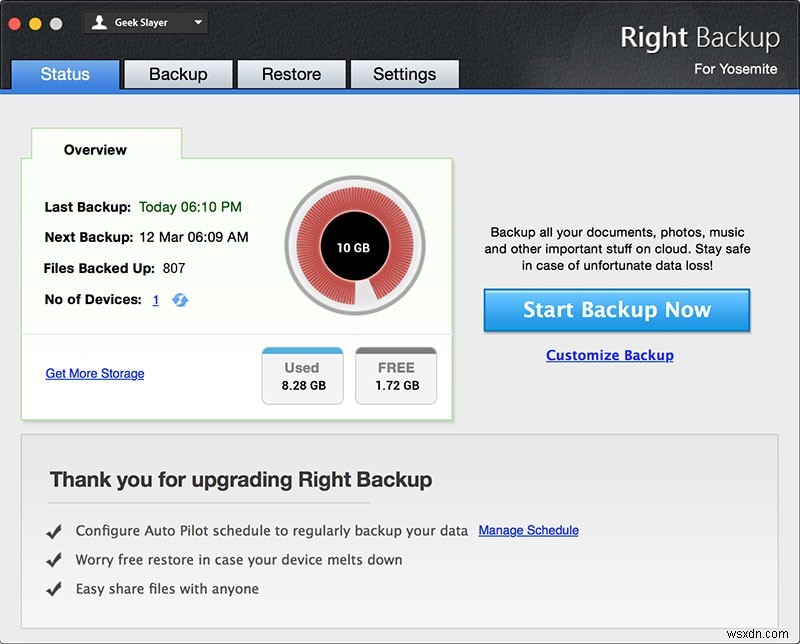Open the Manage Schedule link
This screenshot has width=800, height=644.
point(528,530)
